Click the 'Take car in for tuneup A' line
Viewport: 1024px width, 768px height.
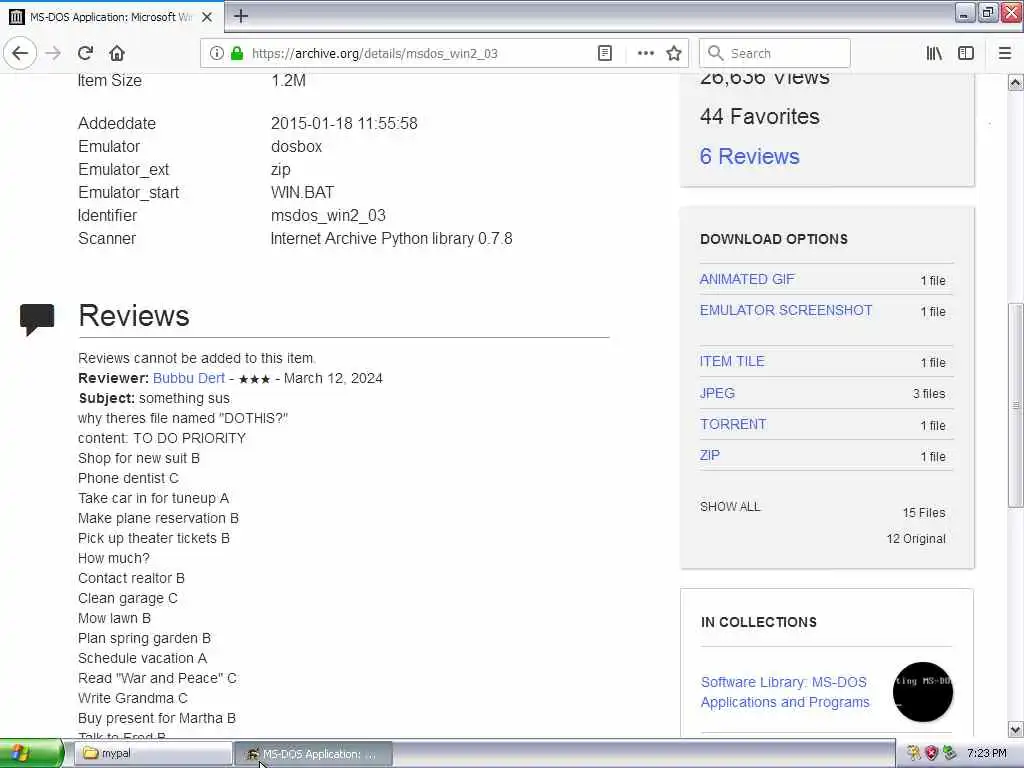153,498
